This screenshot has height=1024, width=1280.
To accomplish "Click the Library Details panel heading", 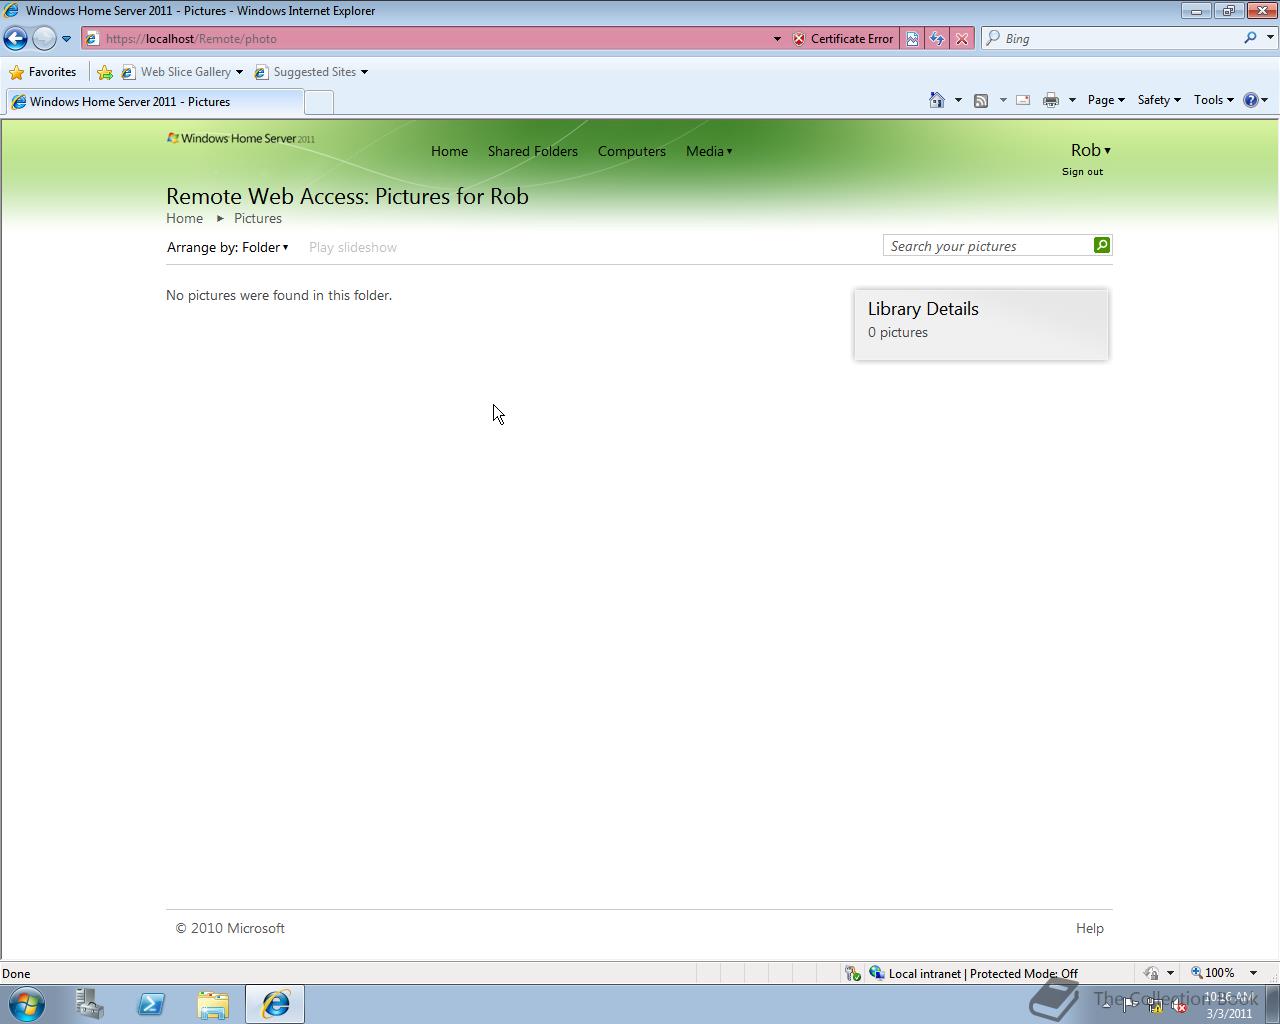I will click(923, 309).
